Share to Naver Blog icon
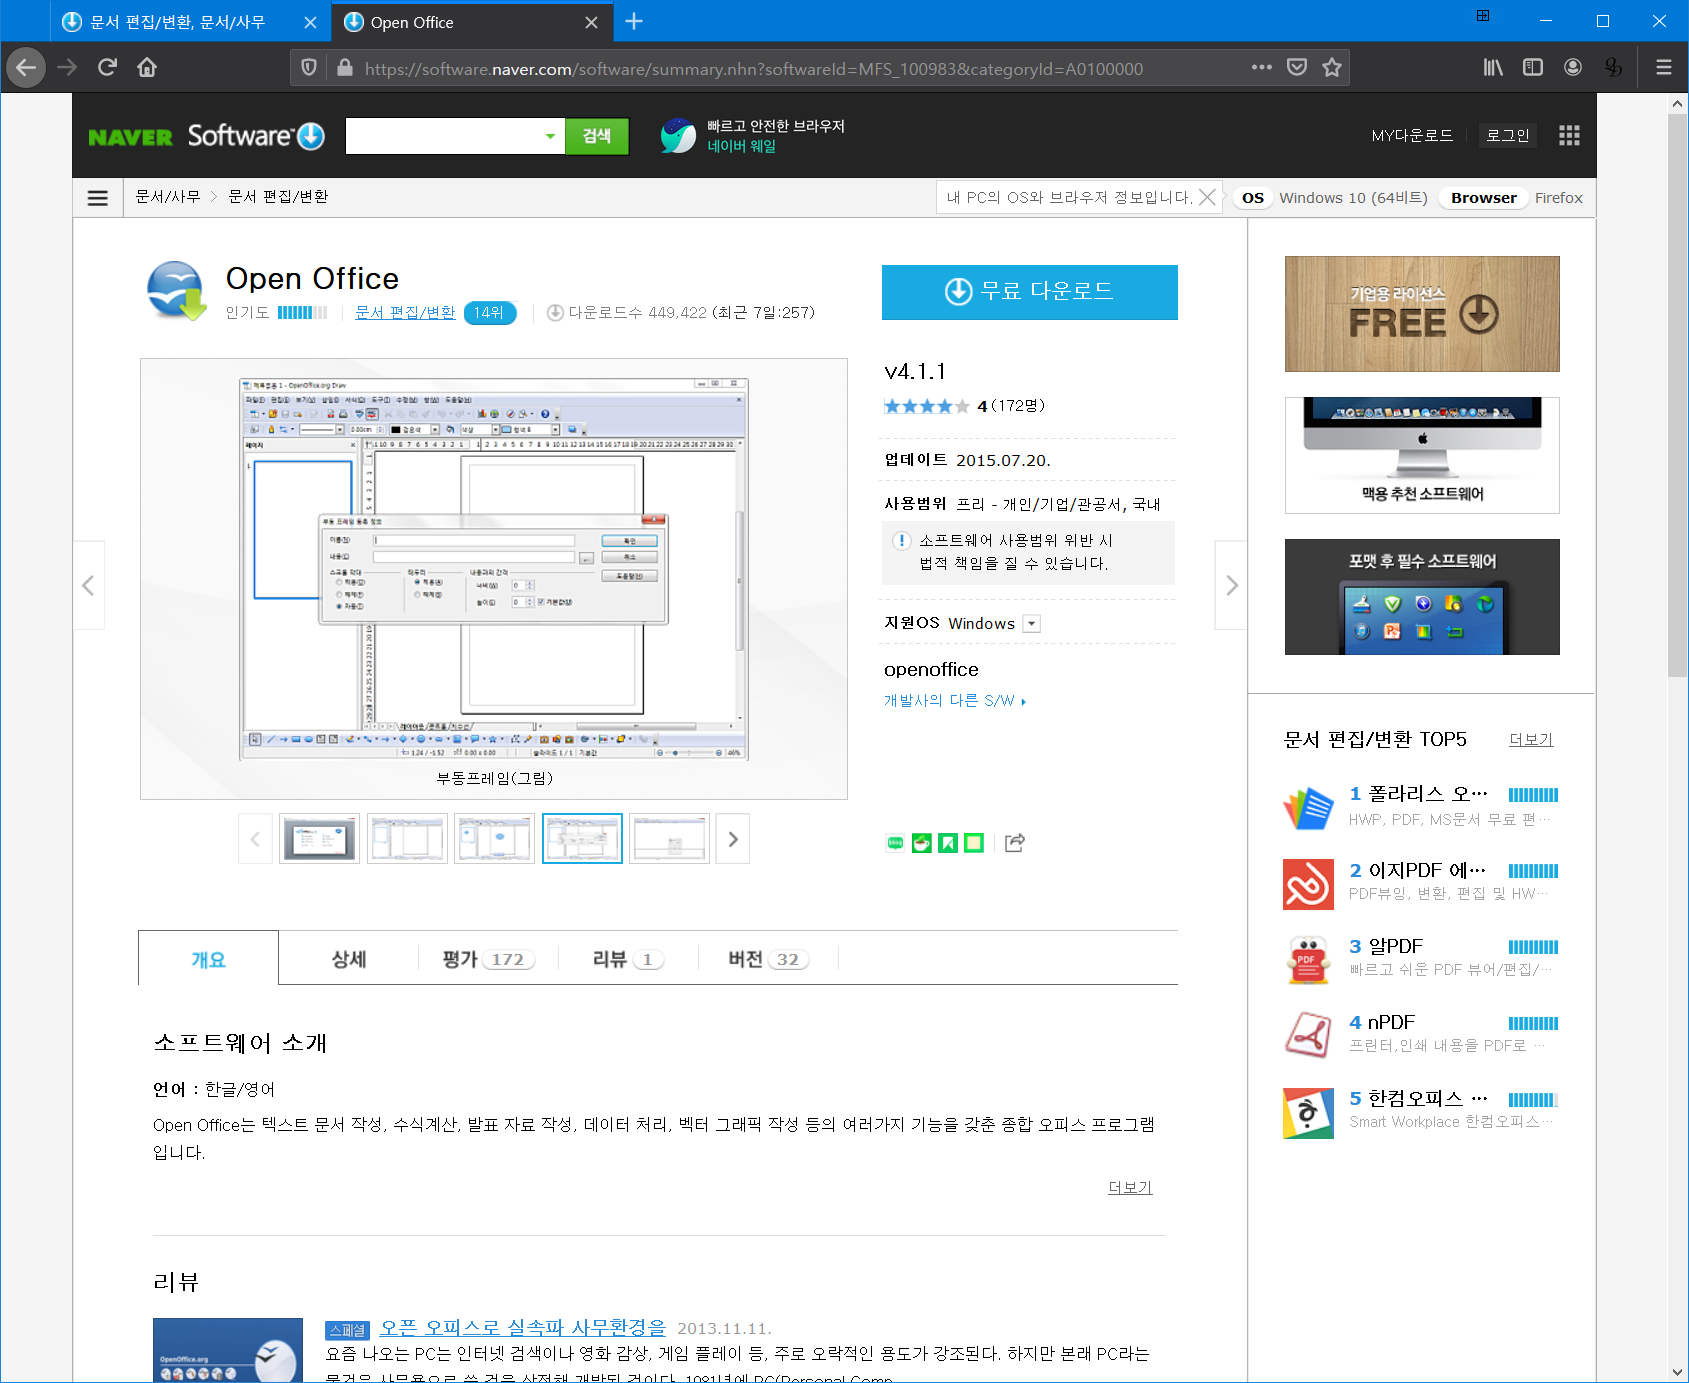Screen dimensions: 1689x1383 [x=895, y=843]
